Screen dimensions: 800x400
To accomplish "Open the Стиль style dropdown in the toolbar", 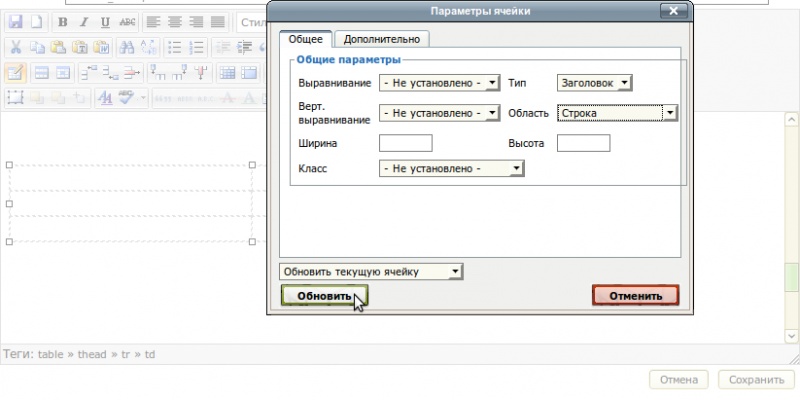I will [x=252, y=22].
